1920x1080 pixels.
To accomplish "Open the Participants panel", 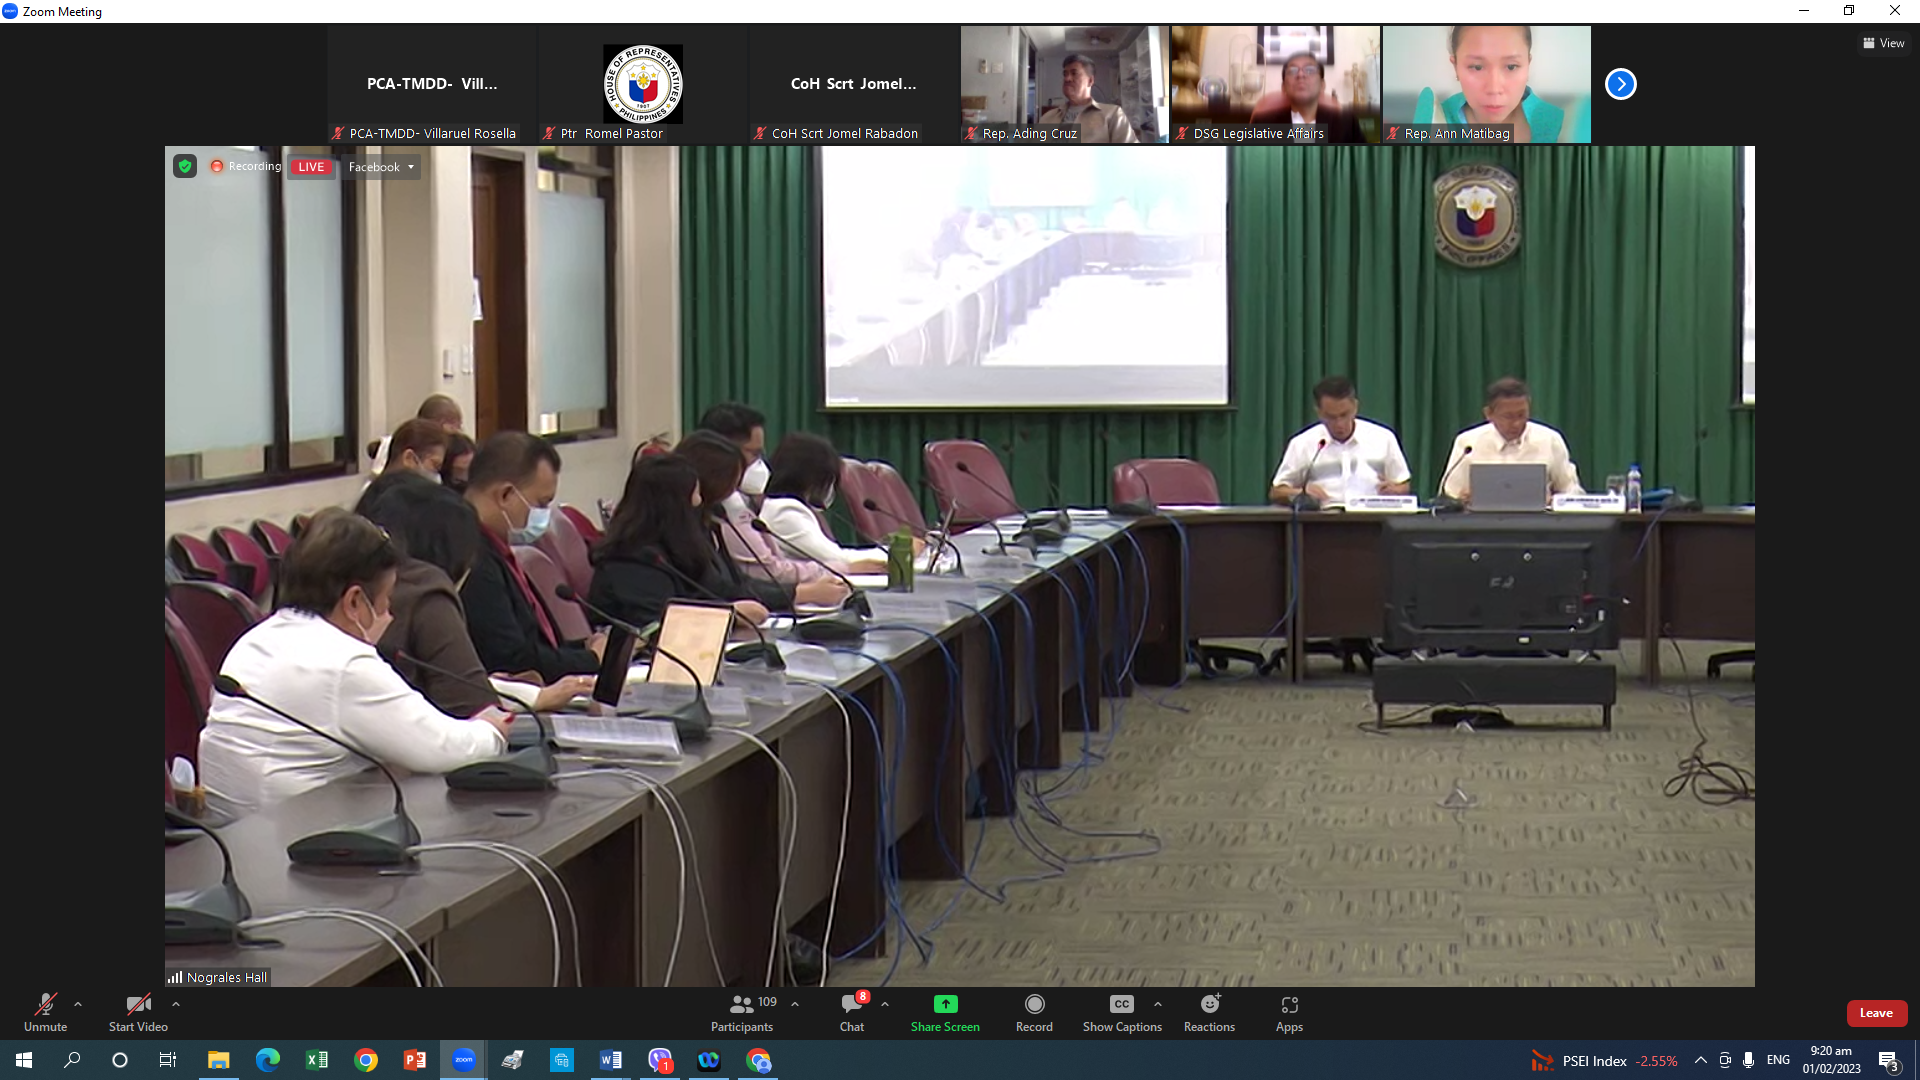I will pyautogui.click(x=742, y=1012).
